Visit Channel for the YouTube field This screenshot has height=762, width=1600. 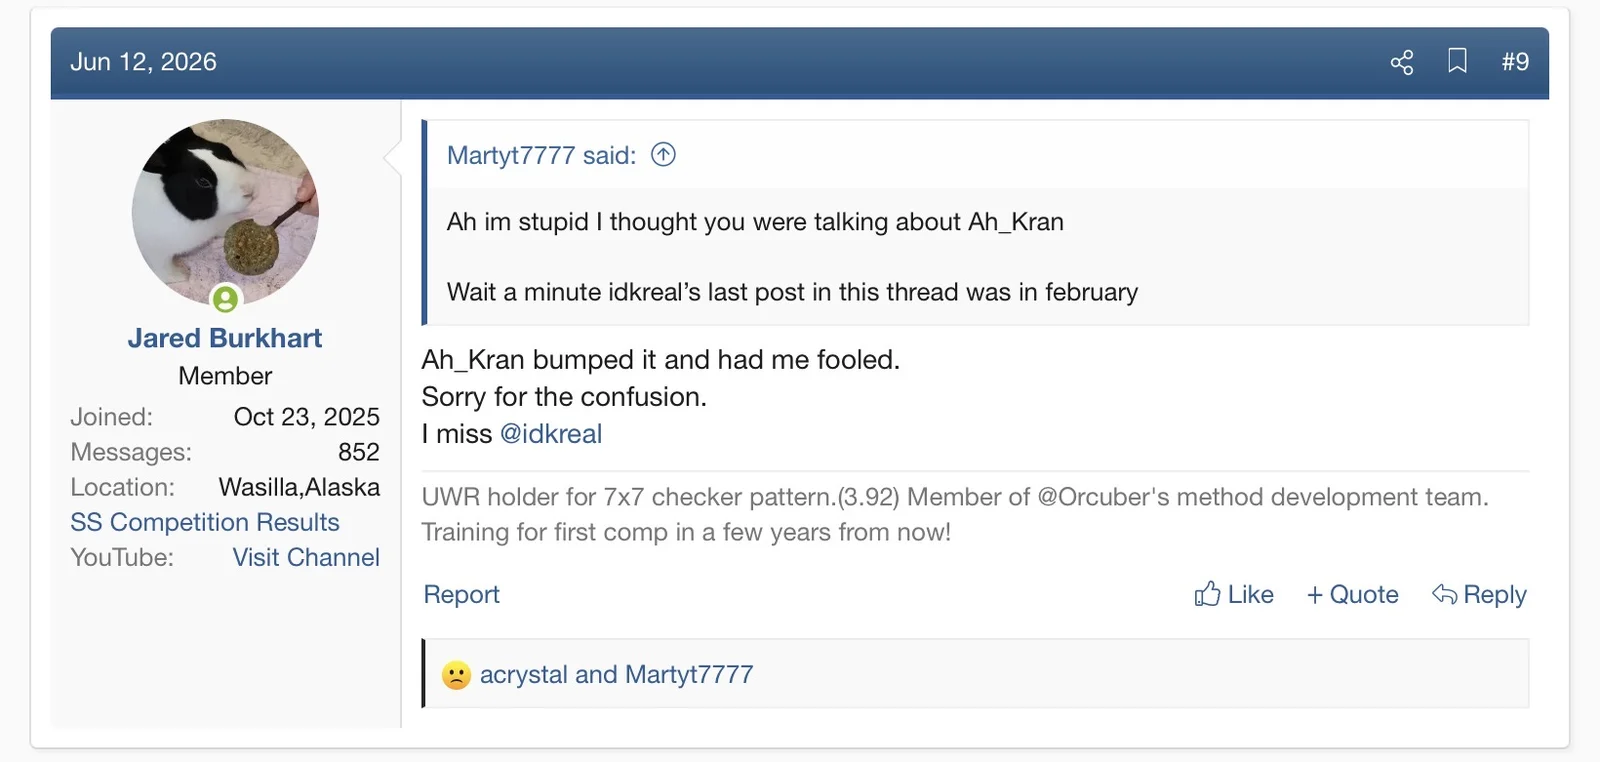[306, 557]
